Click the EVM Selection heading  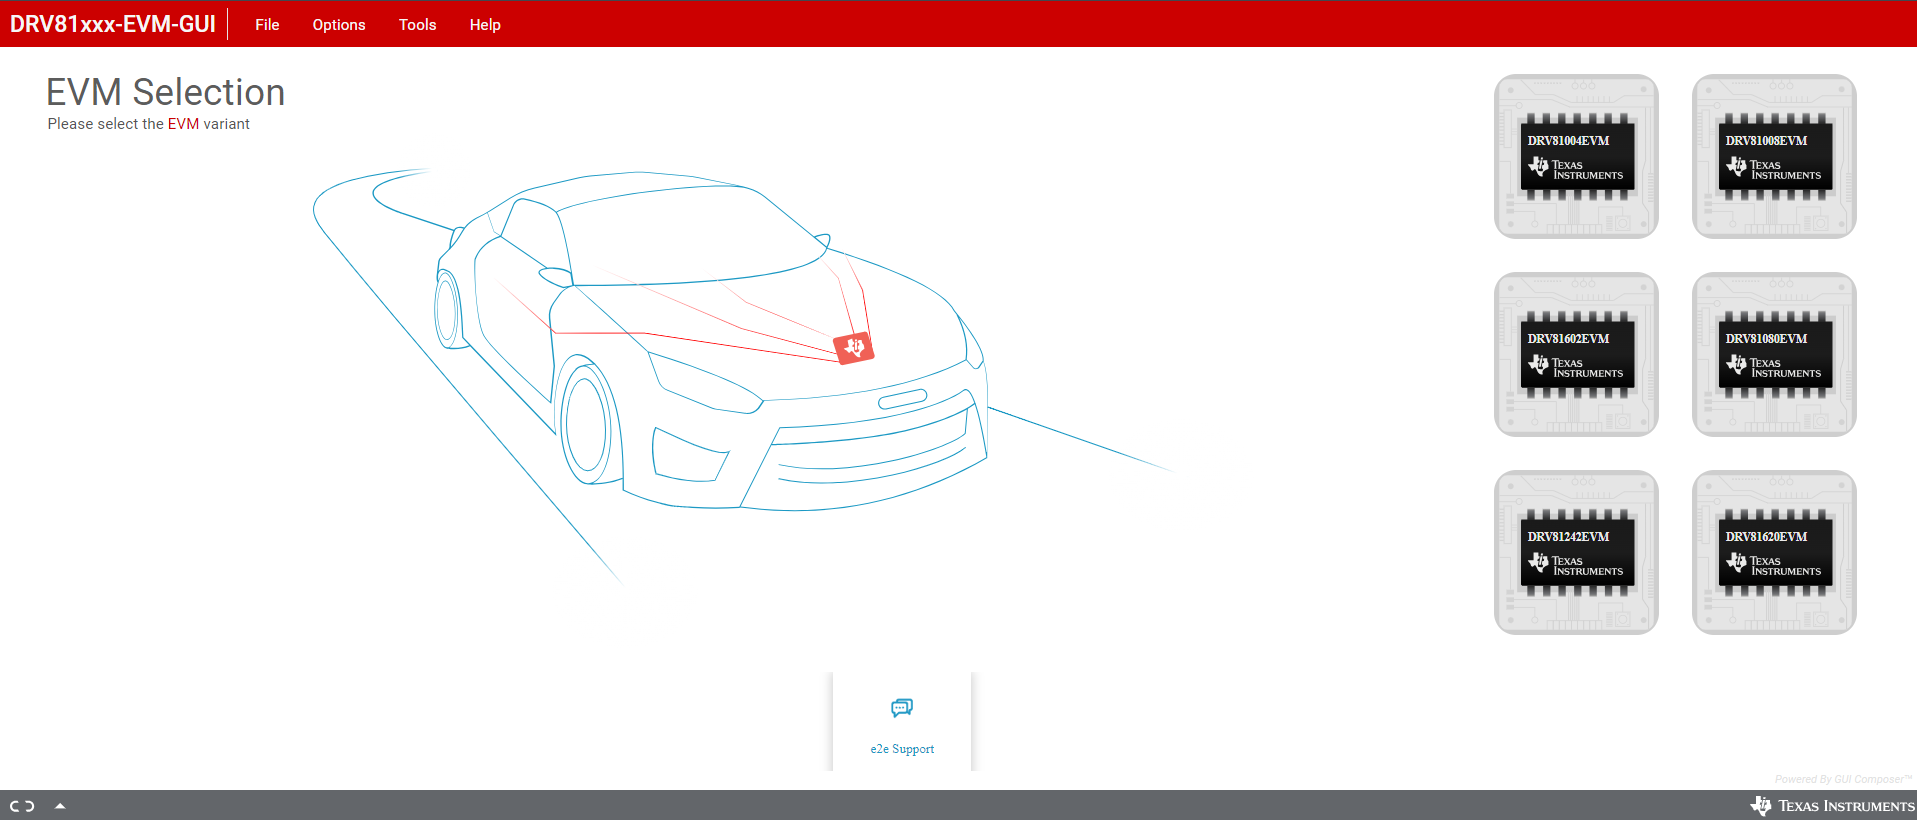[x=166, y=92]
